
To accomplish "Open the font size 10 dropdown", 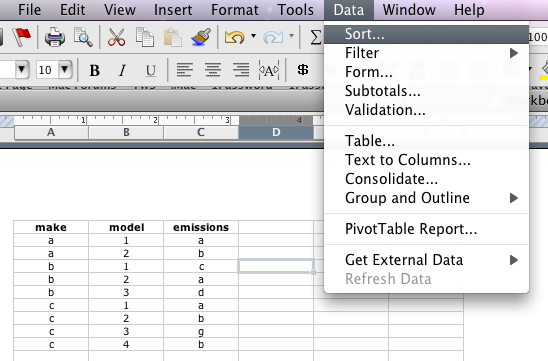I will [x=65, y=69].
